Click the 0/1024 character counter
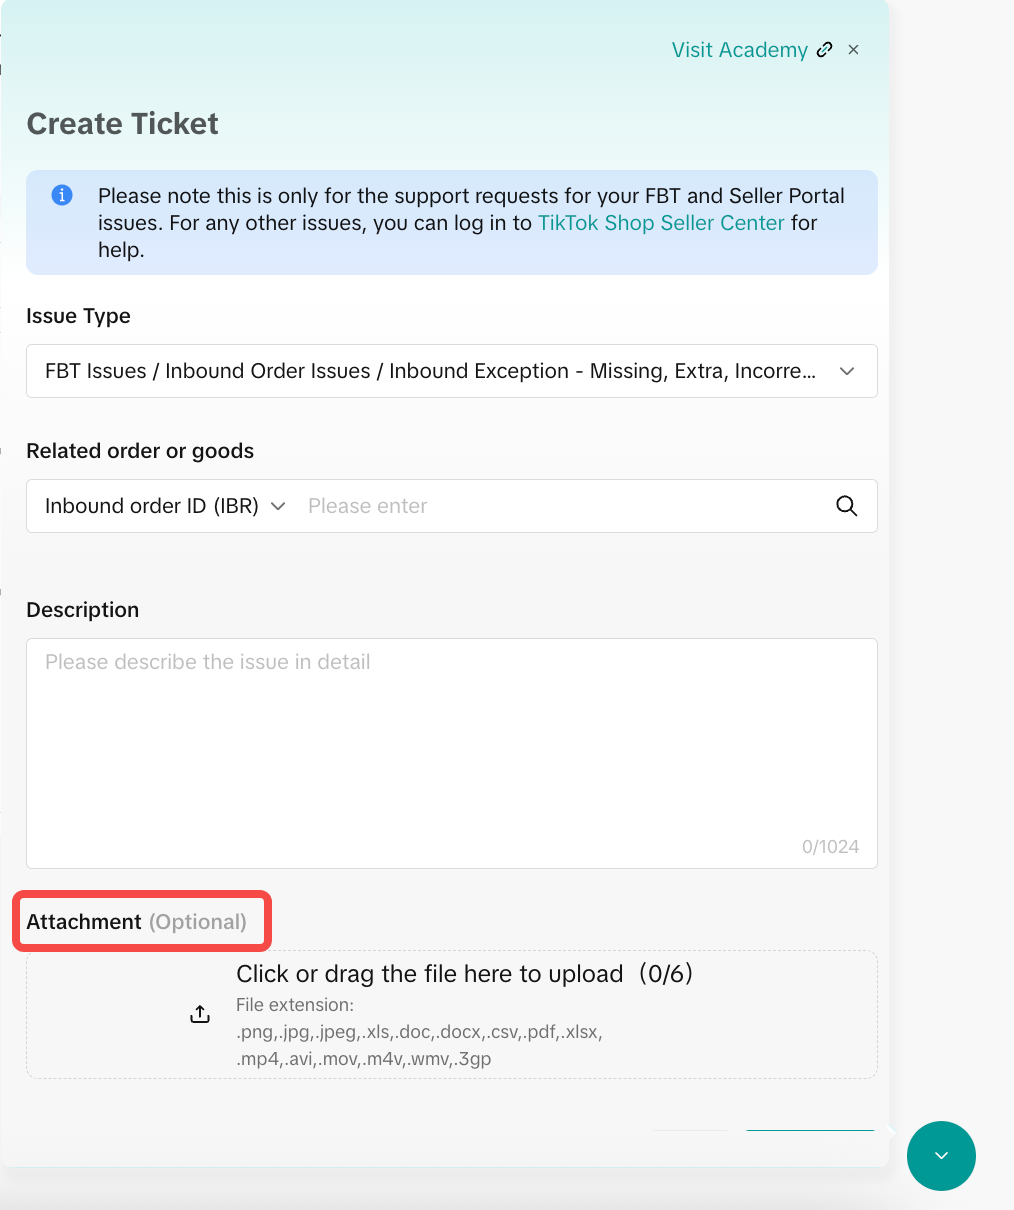1014x1210 pixels. (830, 847)
